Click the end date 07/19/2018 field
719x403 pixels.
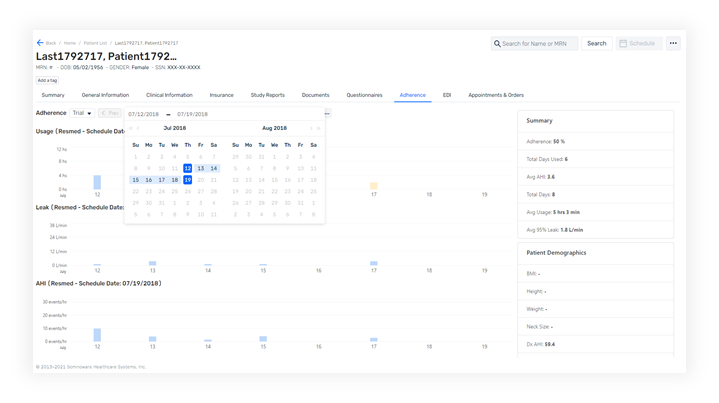tap(193, 114)
